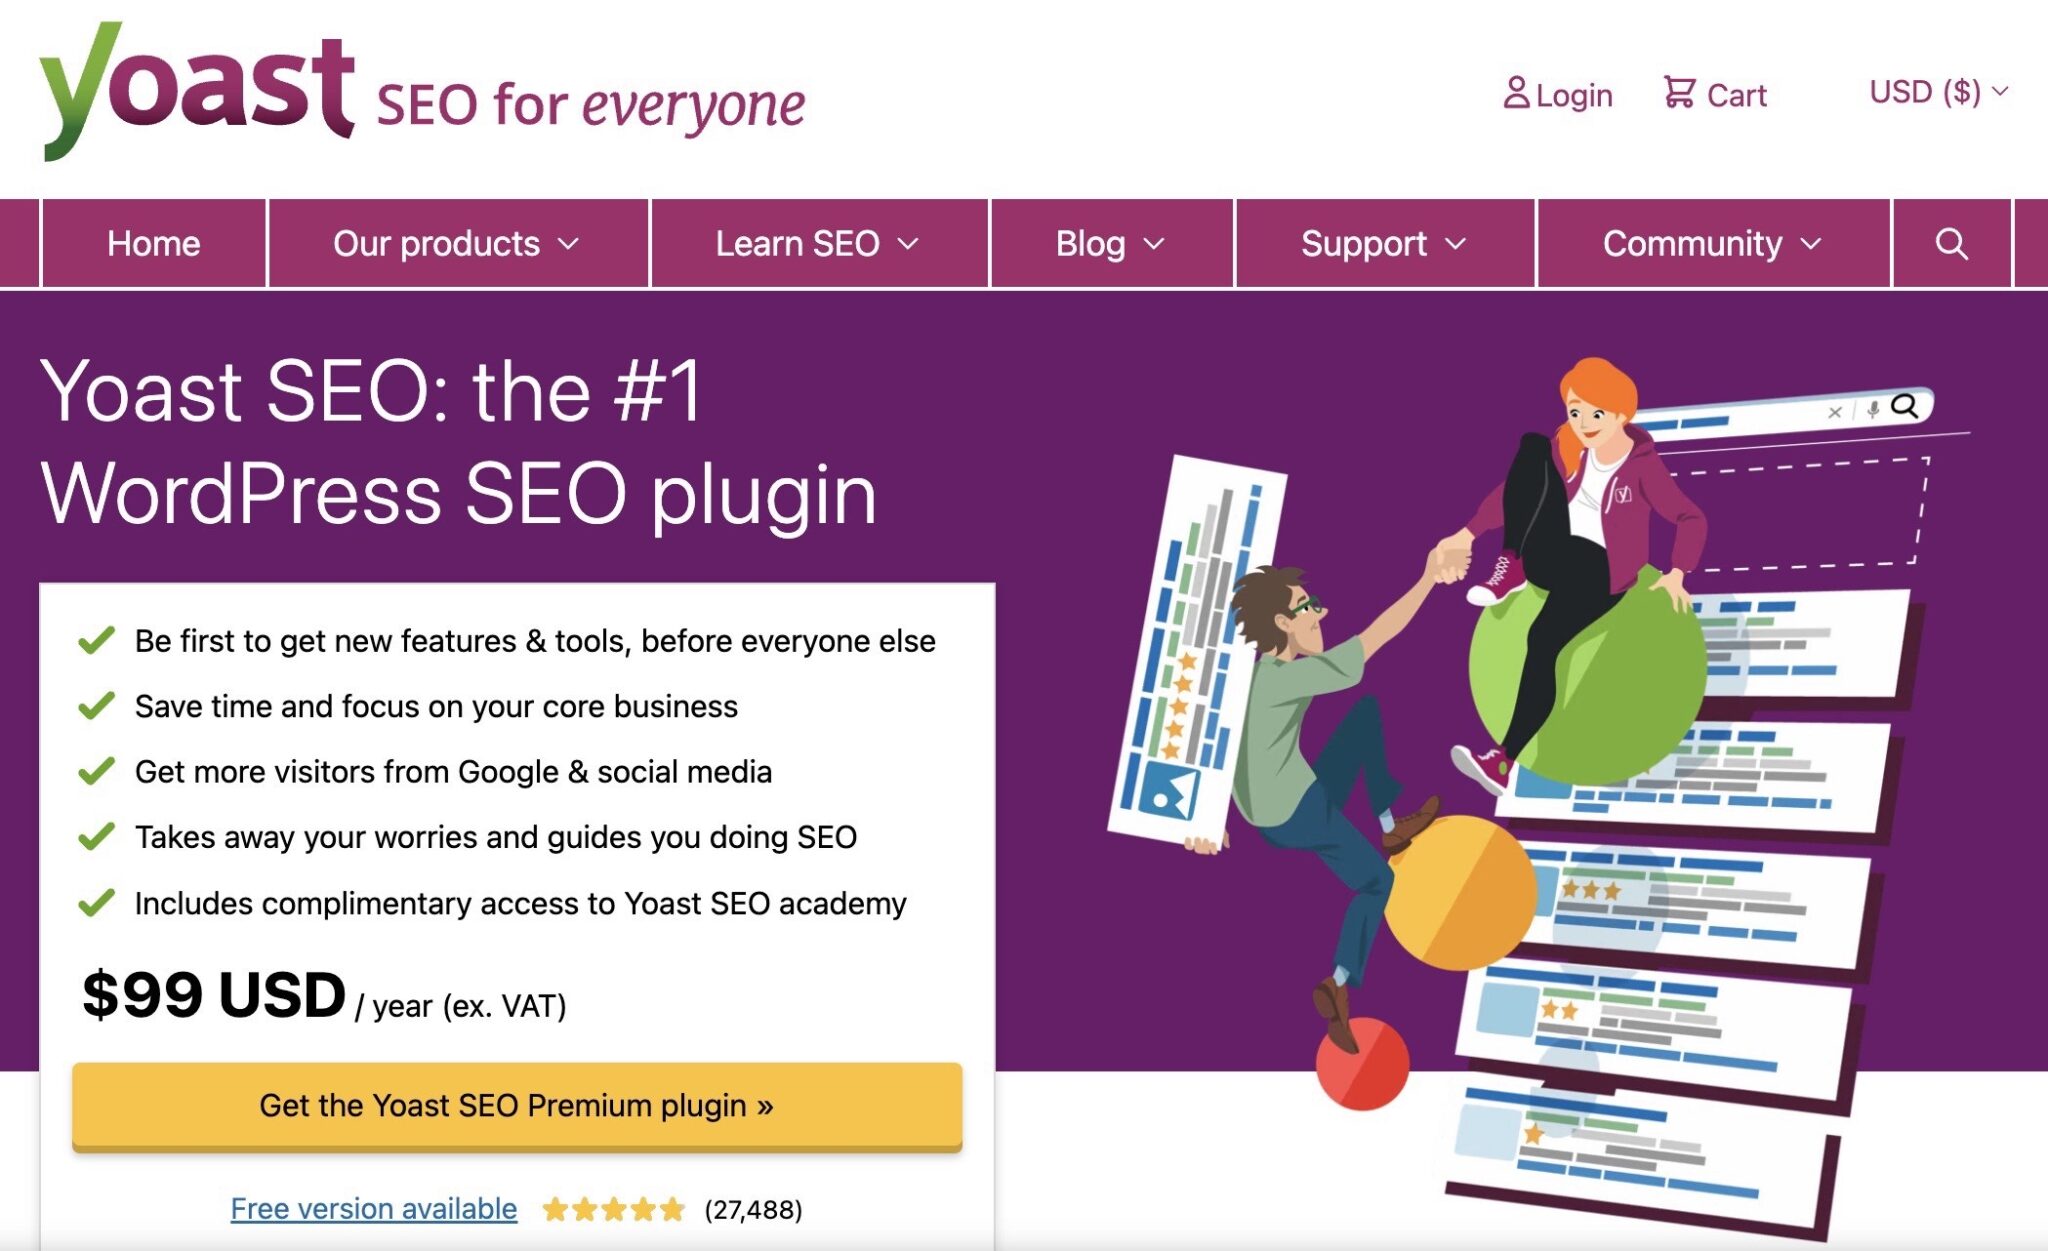Click Get the Yoast SEO Premium plugin button
Image resolution: width=2048 pixels, height=1251 pixels.
tap(517, 1106)
